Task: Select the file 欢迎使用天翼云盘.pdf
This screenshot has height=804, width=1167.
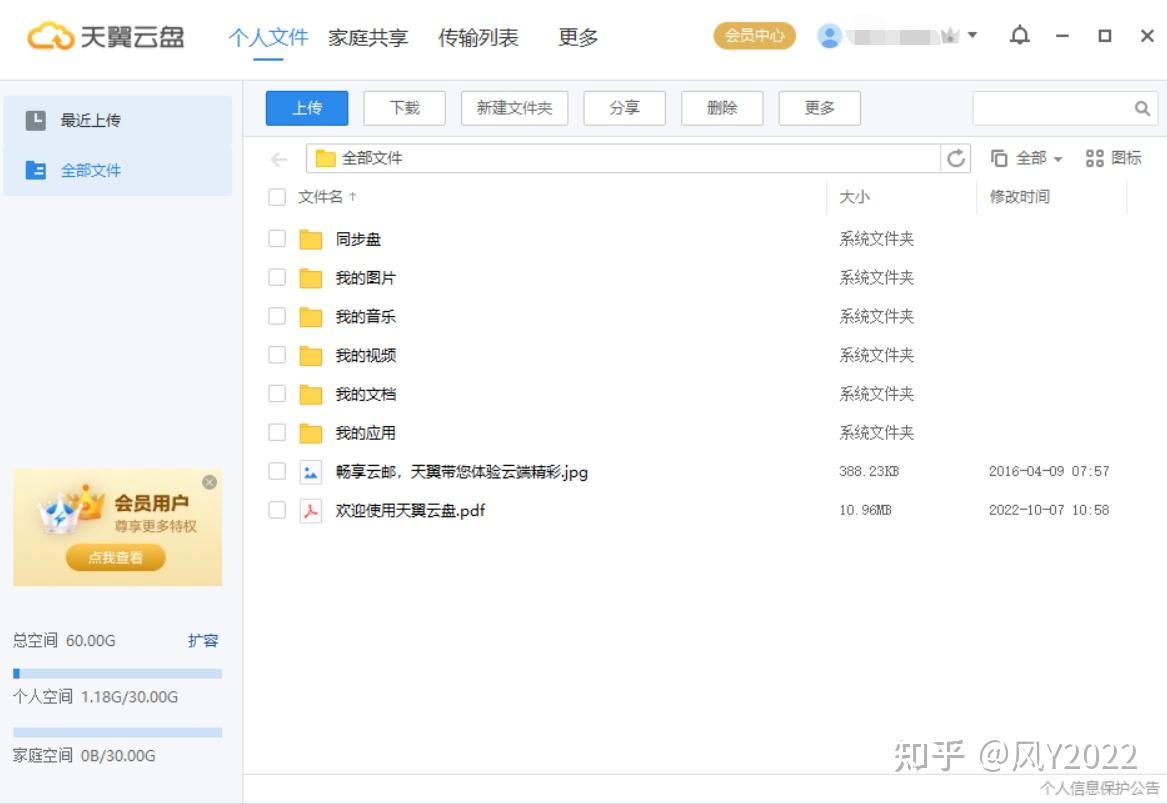Action: click(410, 510)
